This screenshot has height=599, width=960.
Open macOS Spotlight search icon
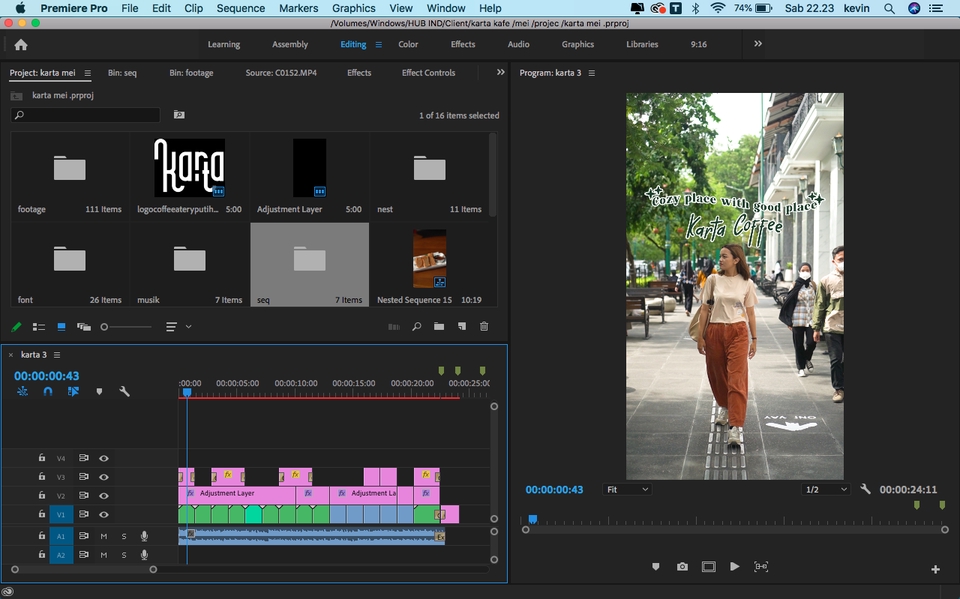point(889,9)
